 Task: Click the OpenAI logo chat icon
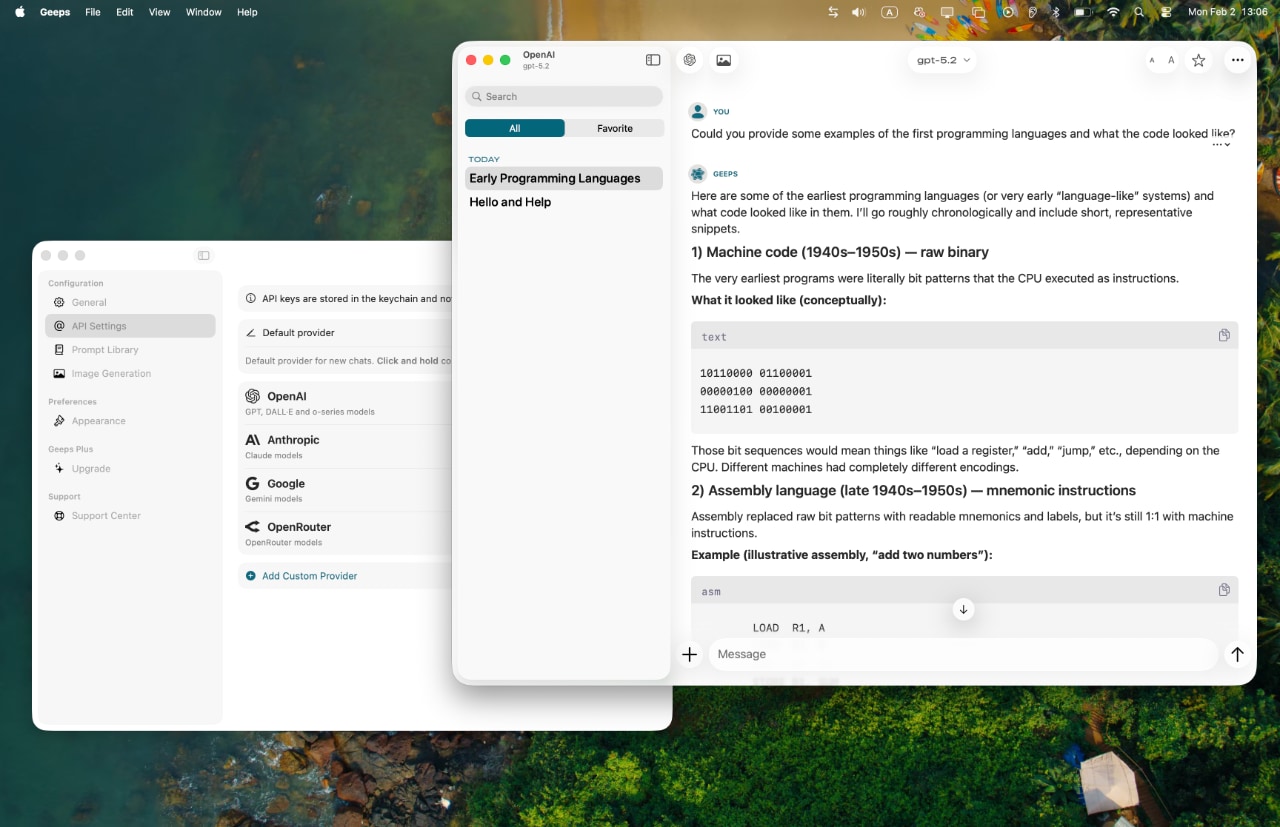(x=689, y=60)
